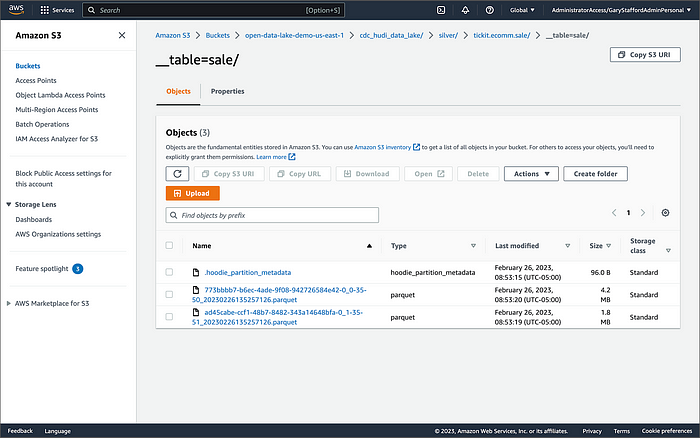Open the Global region dropdown
This screenshot has height=438, width=700.
click(x=522, y=10)
